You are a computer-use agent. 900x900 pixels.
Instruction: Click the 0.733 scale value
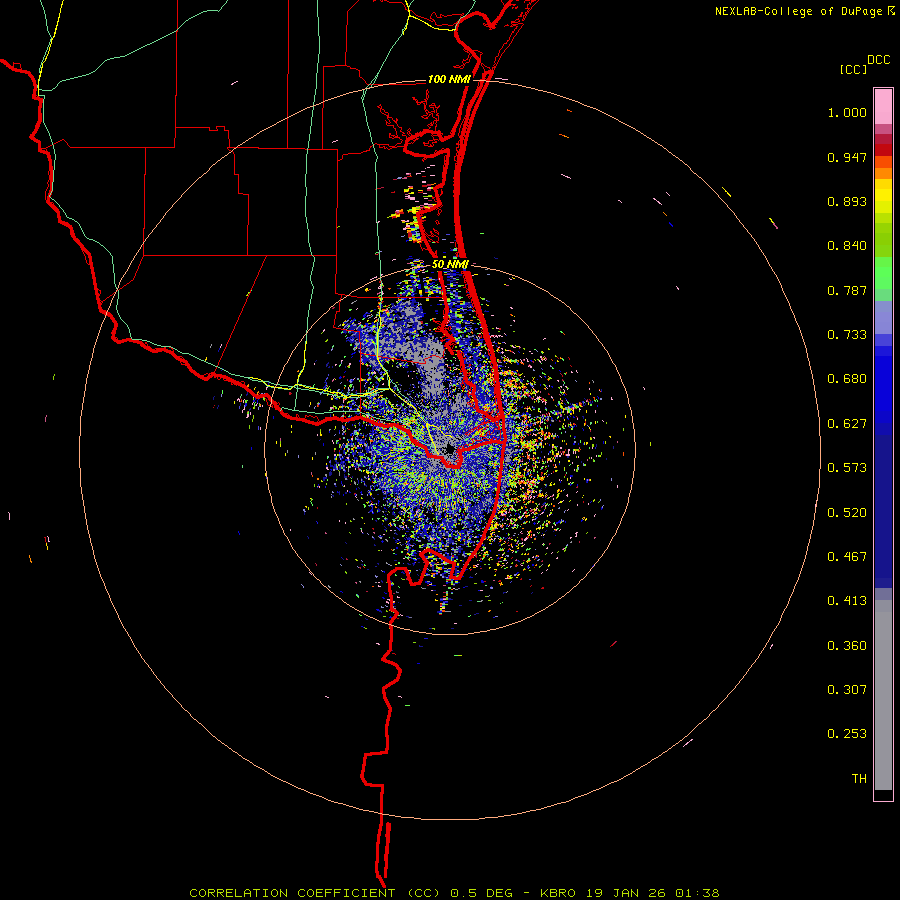click(x=847, y=335)
